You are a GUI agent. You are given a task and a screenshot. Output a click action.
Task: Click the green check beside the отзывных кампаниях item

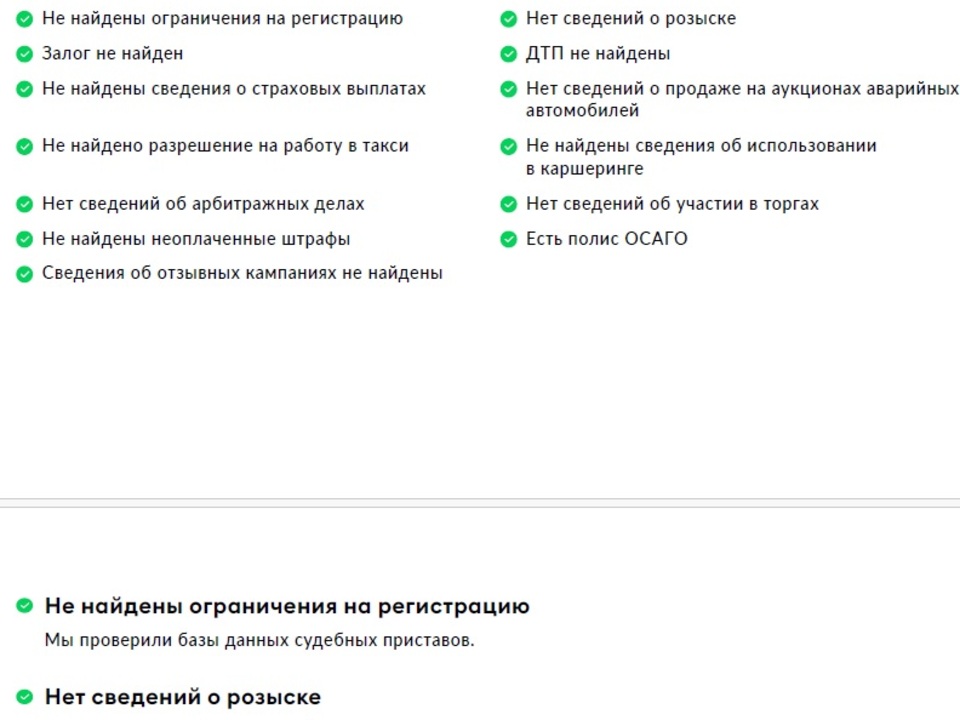pos(25,274)
